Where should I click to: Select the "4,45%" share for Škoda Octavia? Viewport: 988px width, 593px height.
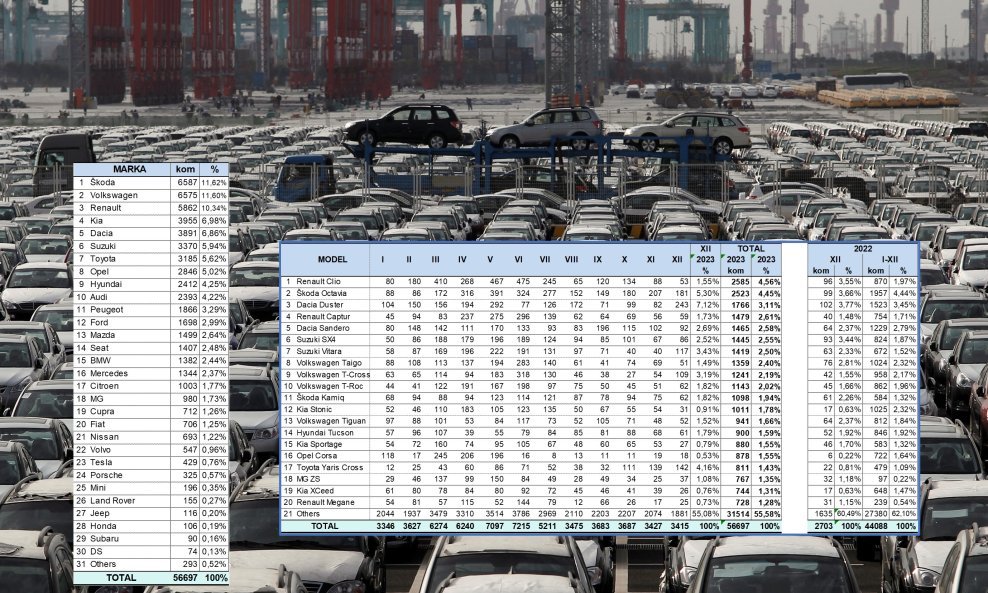769,293
